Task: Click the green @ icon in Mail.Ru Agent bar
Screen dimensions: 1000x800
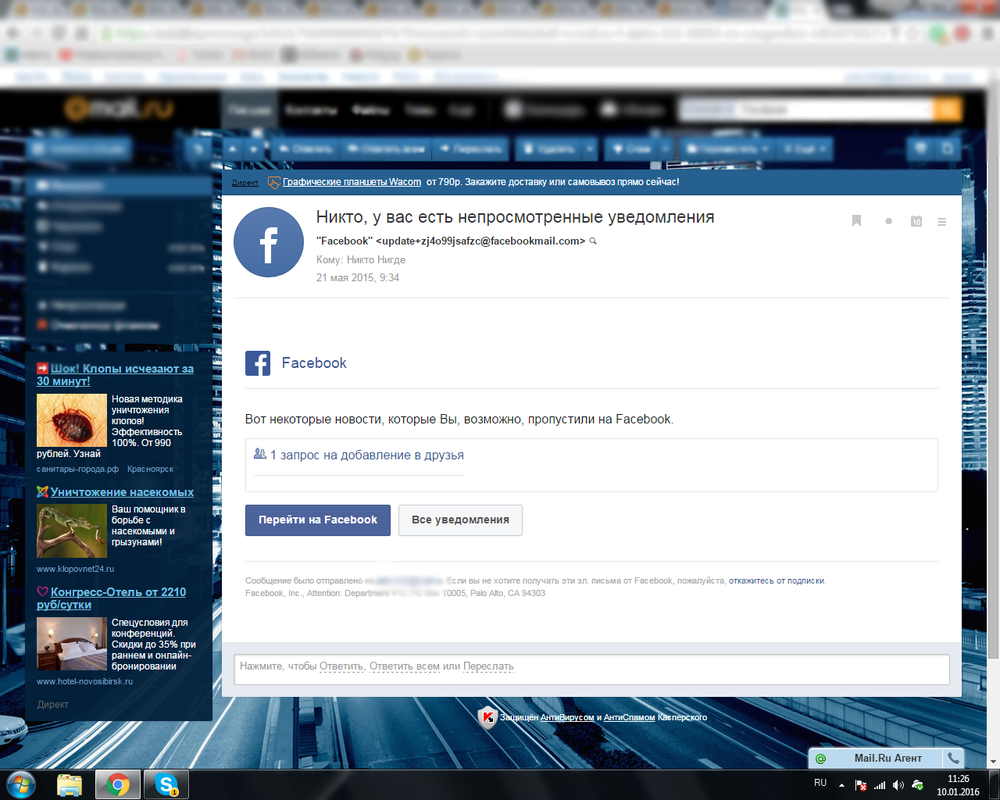Action: pyautogui.click(x=821, y=759)
